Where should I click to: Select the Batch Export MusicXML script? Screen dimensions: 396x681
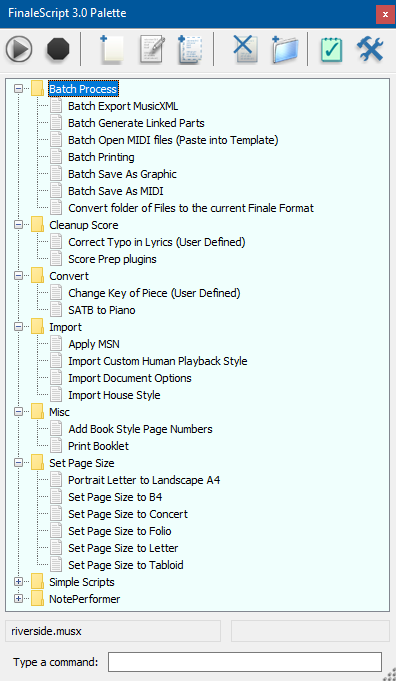tap(123, 106)
